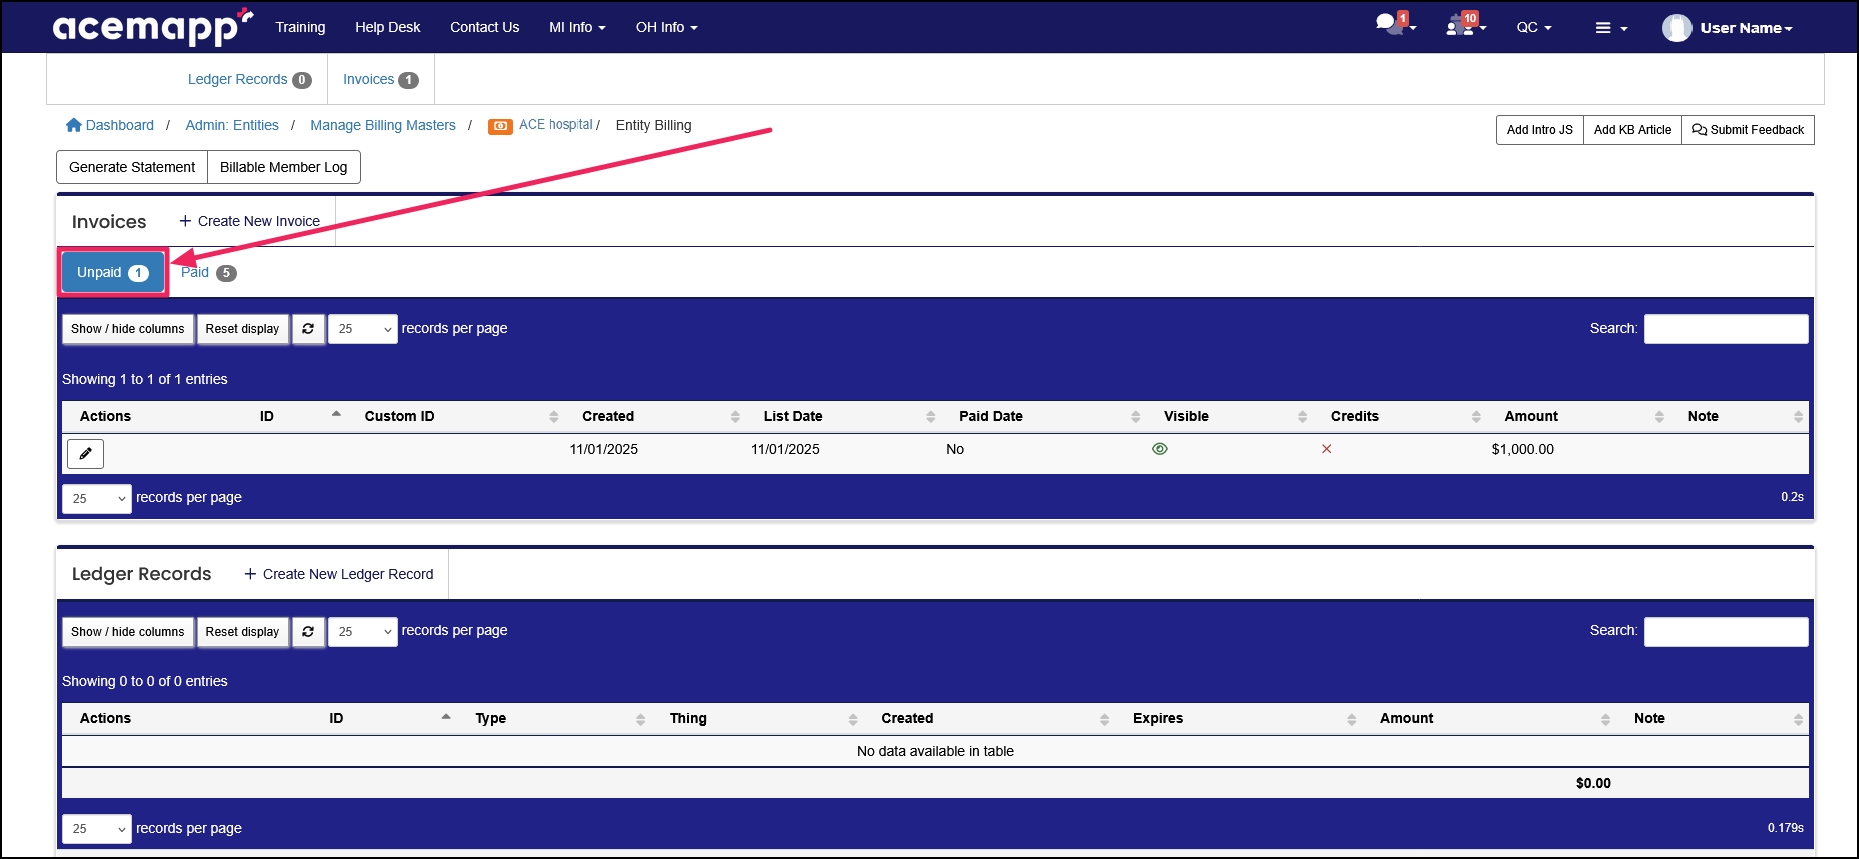Click Create New Invoice
This screenshot has height=859, width=1859.
(x=249, y=221)
